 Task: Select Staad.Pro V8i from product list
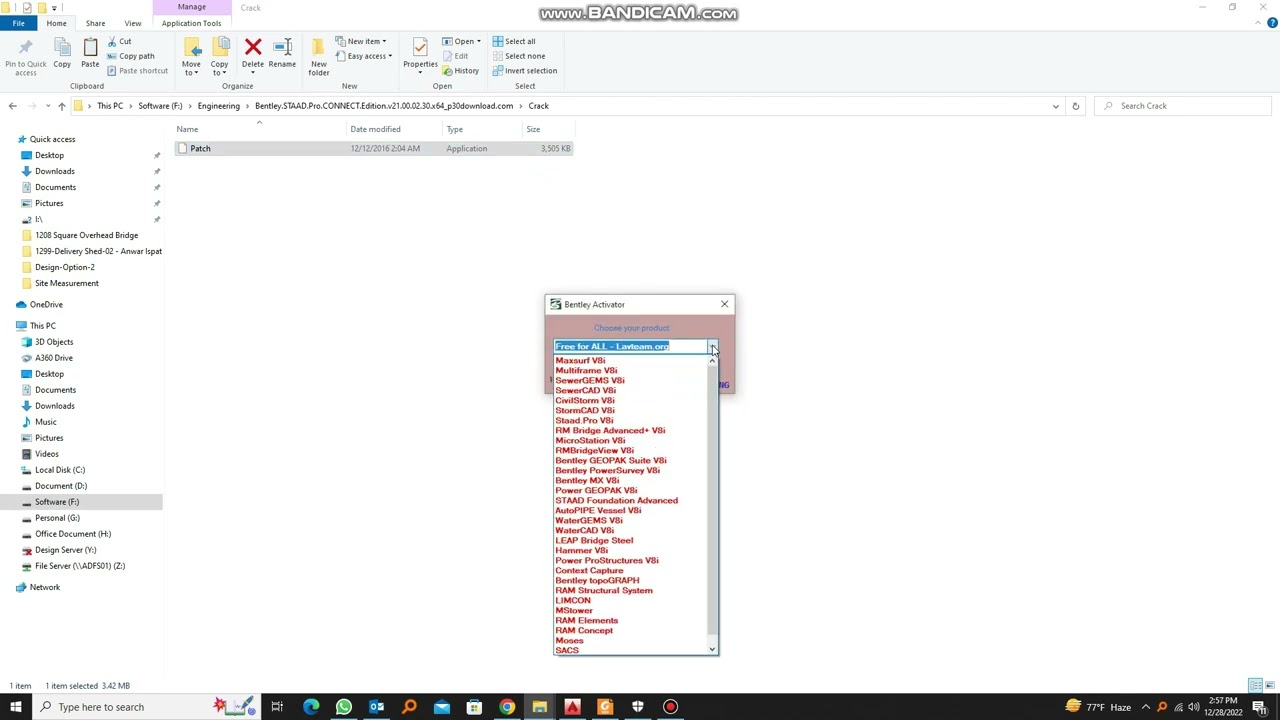coord(584,421)
